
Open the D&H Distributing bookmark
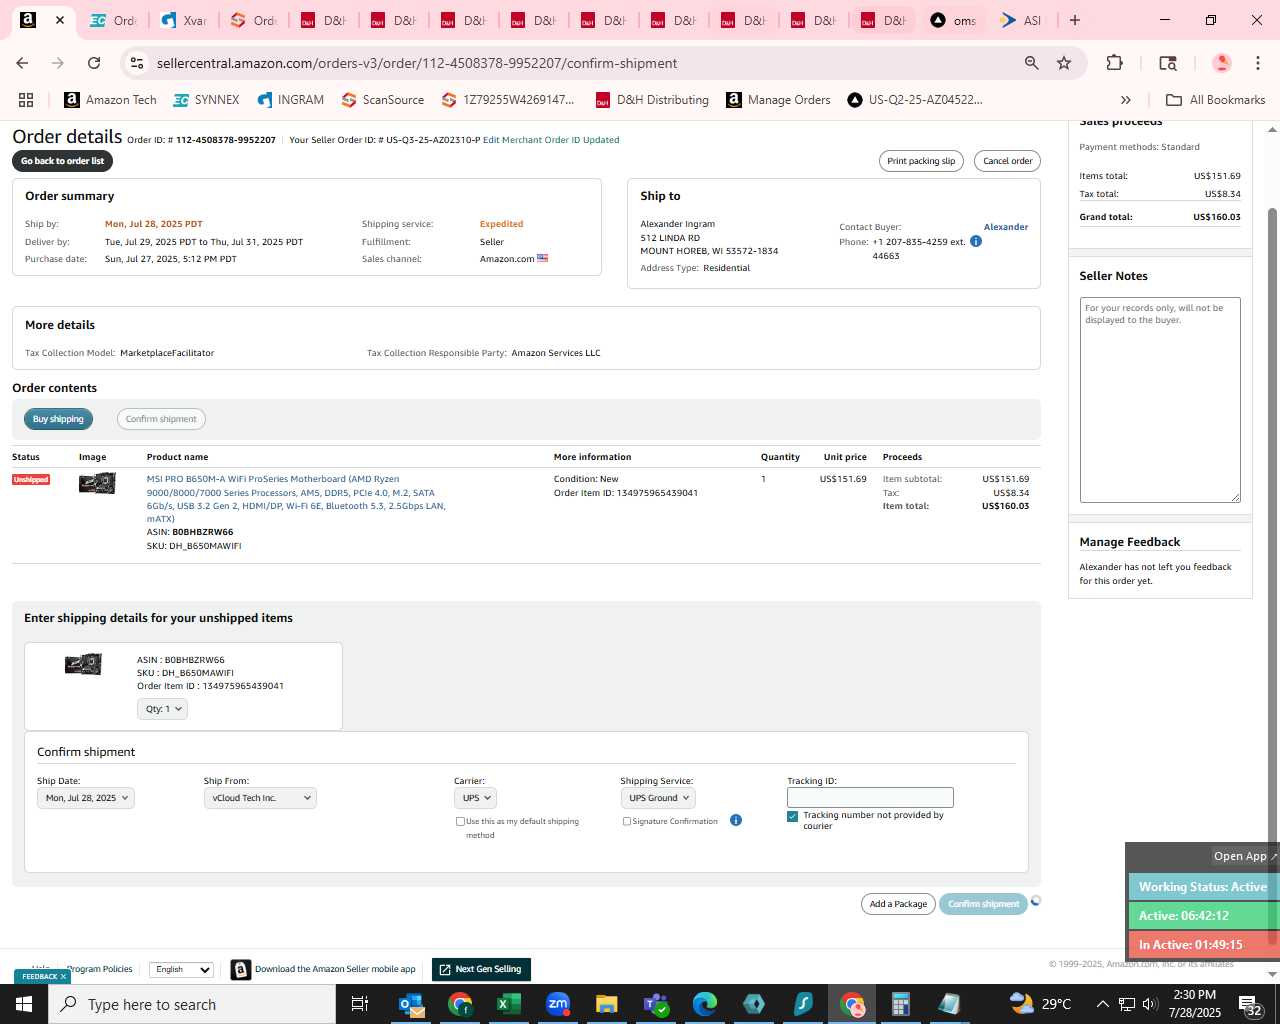click(652, 100)
